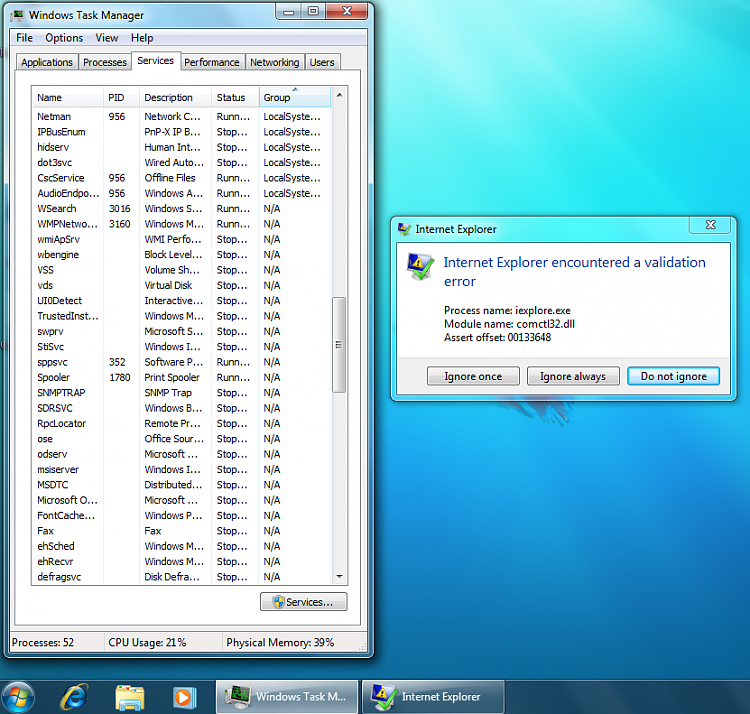Select the MSDTC service
750x714 pixels.
(x=182, y=485)
